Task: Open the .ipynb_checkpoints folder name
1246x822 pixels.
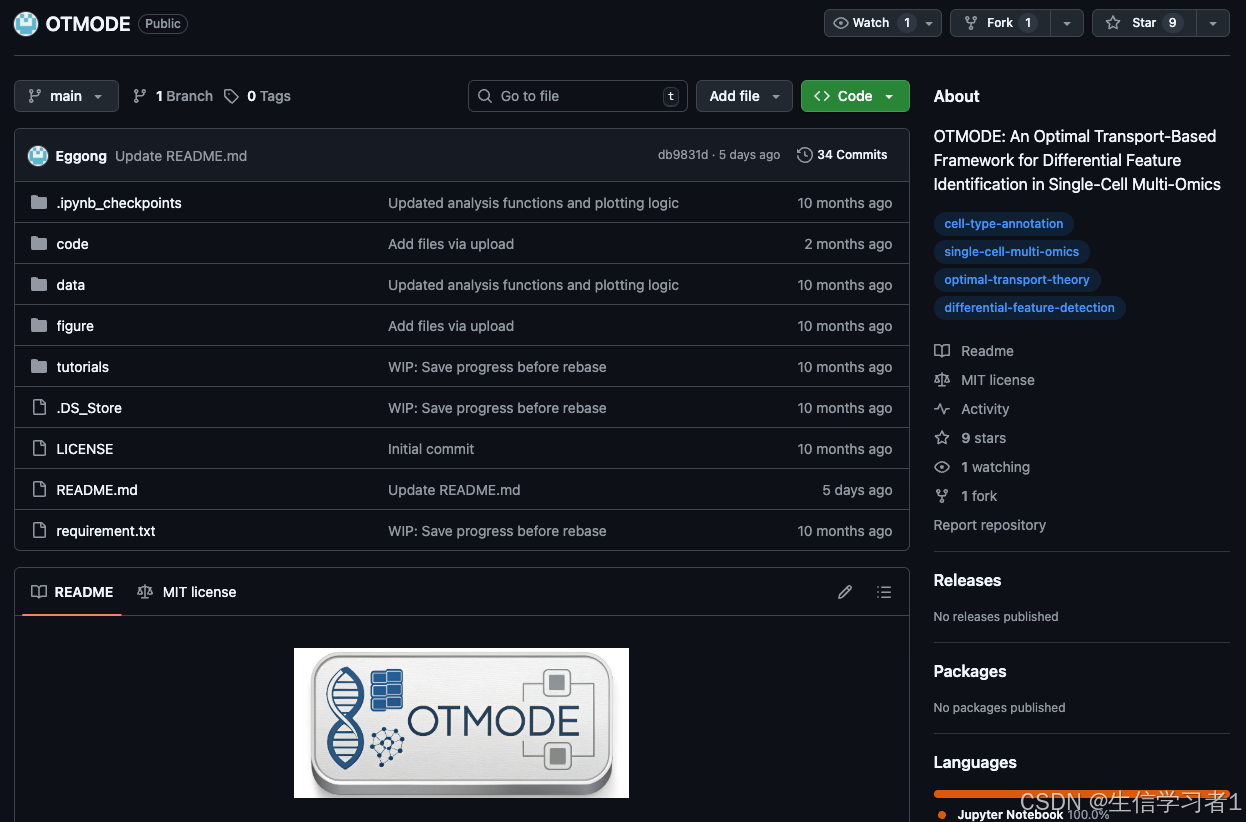Action: [x=119, y=203]
